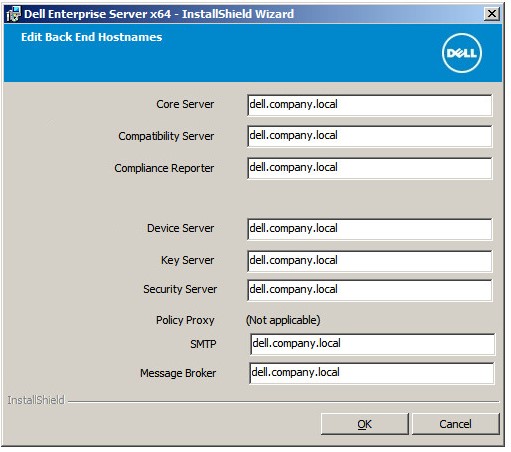511x452 pixels.
Task: Focus the Device Server hostname box
Action: (x=369, y=229)
